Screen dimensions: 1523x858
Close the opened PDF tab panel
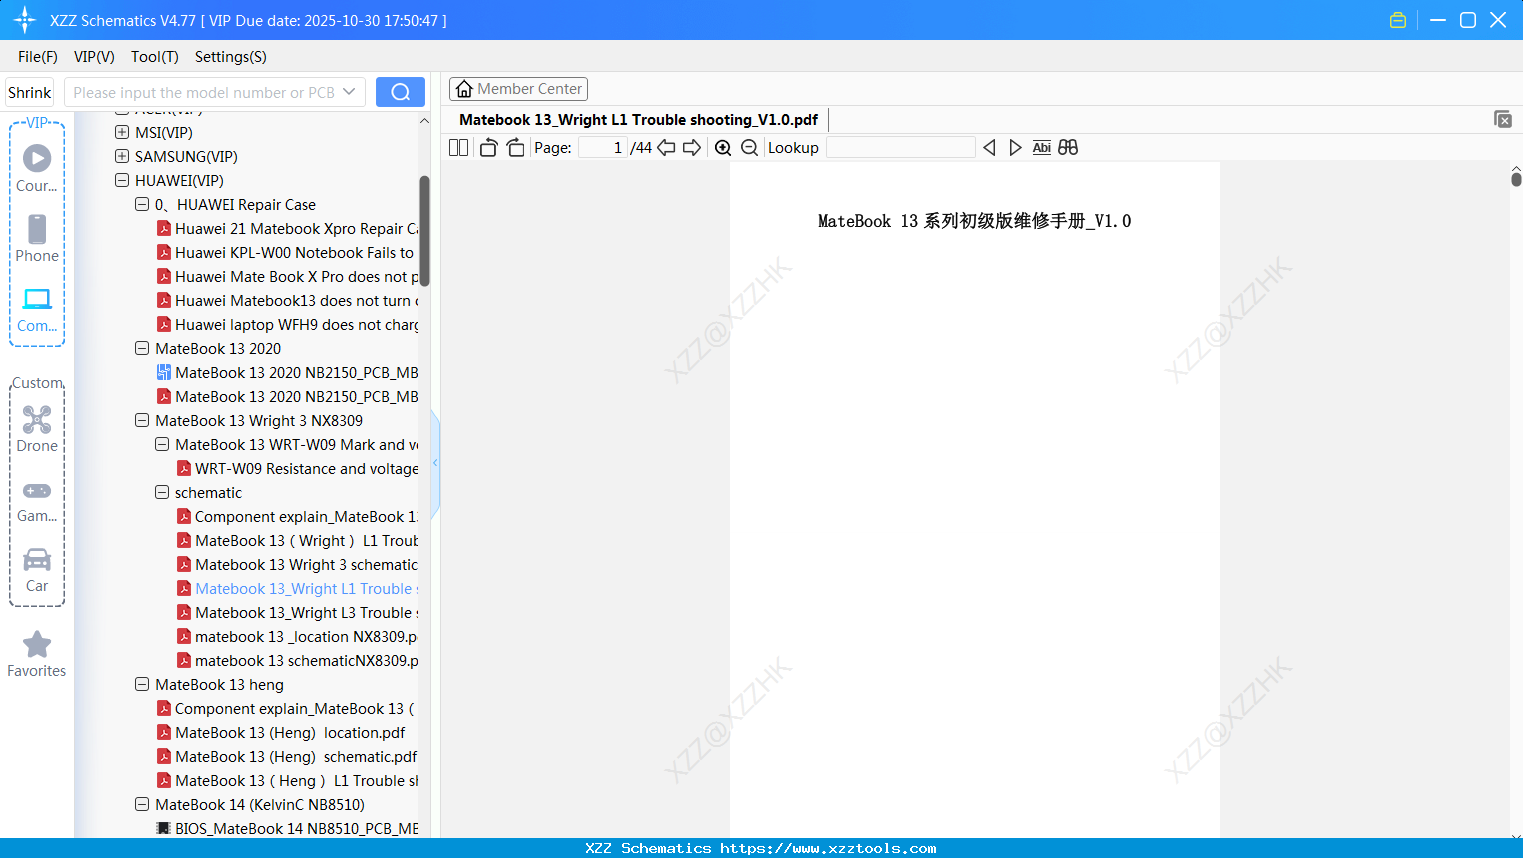tap(1503, 119)
